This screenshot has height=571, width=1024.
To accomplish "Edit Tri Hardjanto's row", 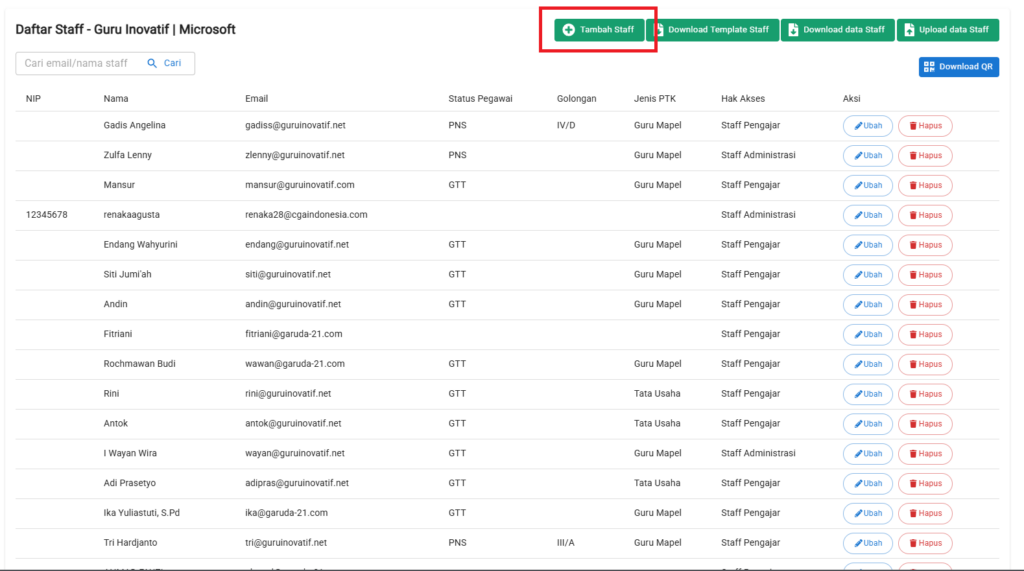I will point(868,544).
